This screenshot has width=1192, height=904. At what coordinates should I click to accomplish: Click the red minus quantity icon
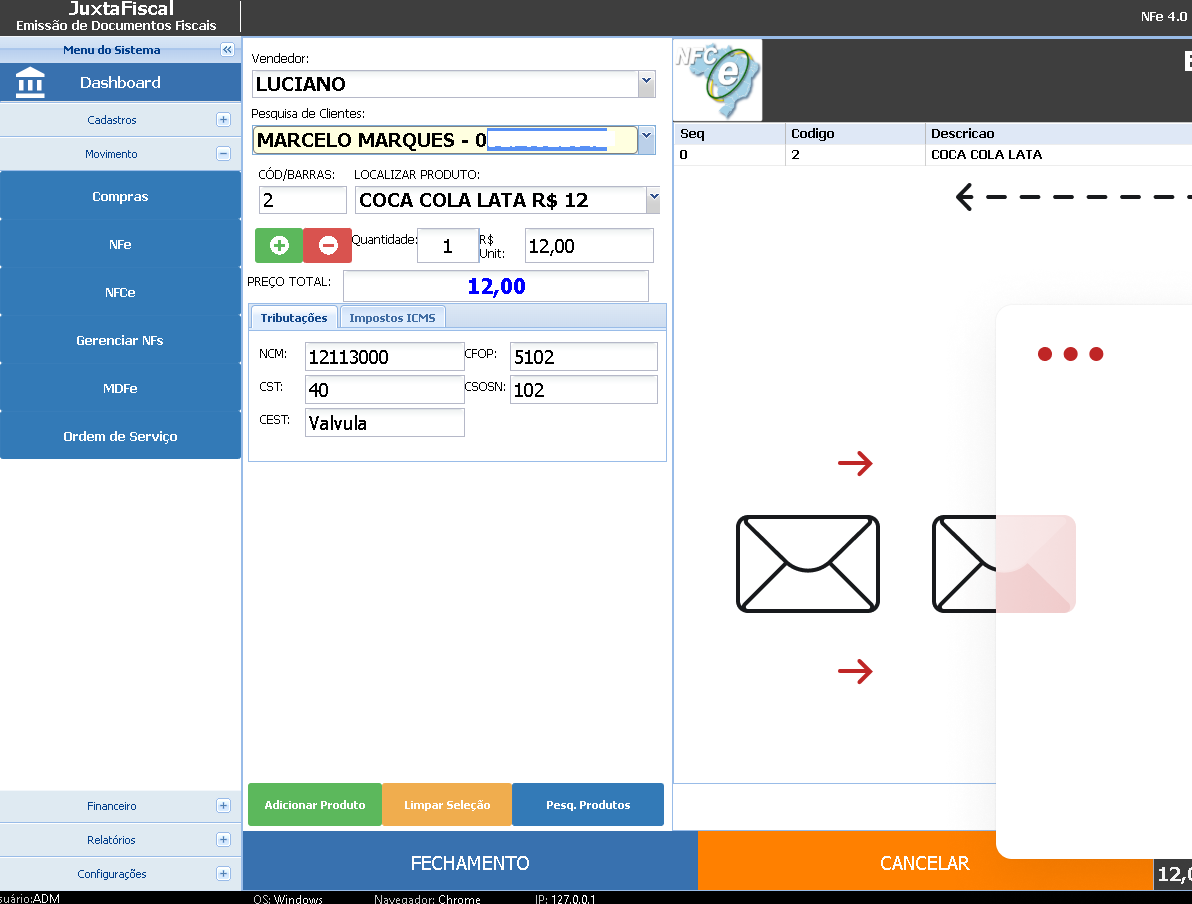[x=327, y=245]
